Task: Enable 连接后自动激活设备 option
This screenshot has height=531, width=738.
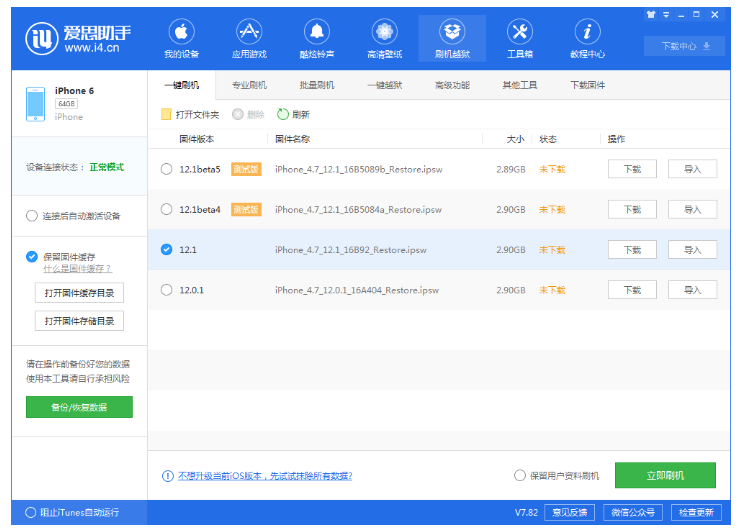Action: [x=32, y=216]
